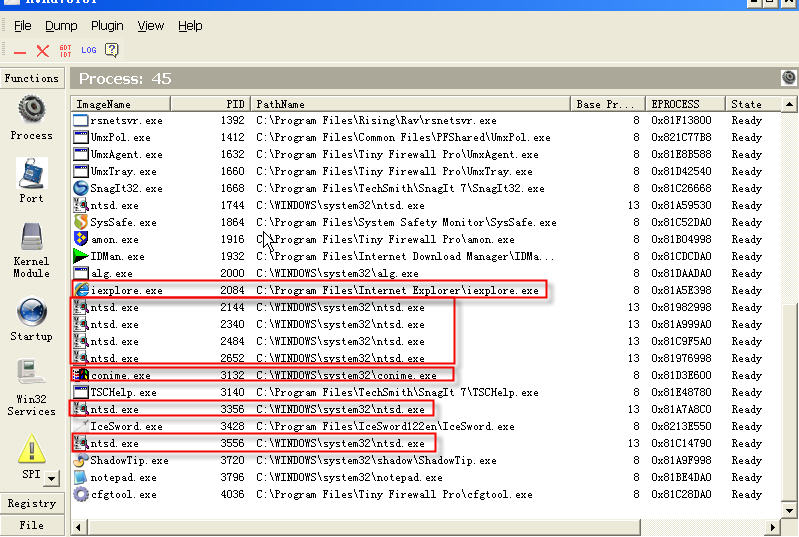Sort by the ImageName column

coord(121,104)
